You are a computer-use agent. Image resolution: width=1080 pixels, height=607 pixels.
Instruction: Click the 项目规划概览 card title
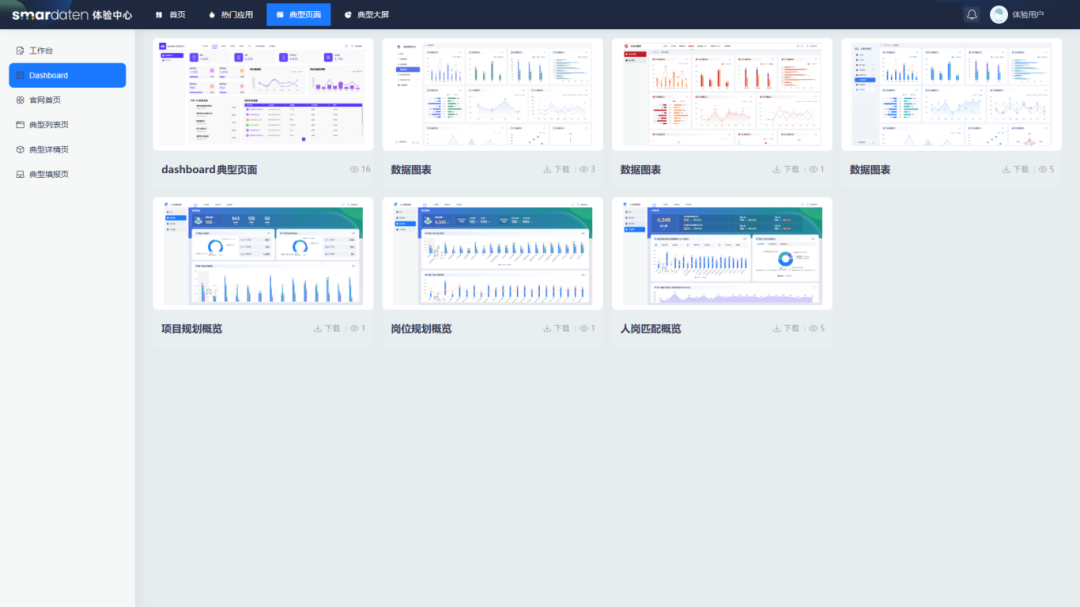click(x=191, y=329)
